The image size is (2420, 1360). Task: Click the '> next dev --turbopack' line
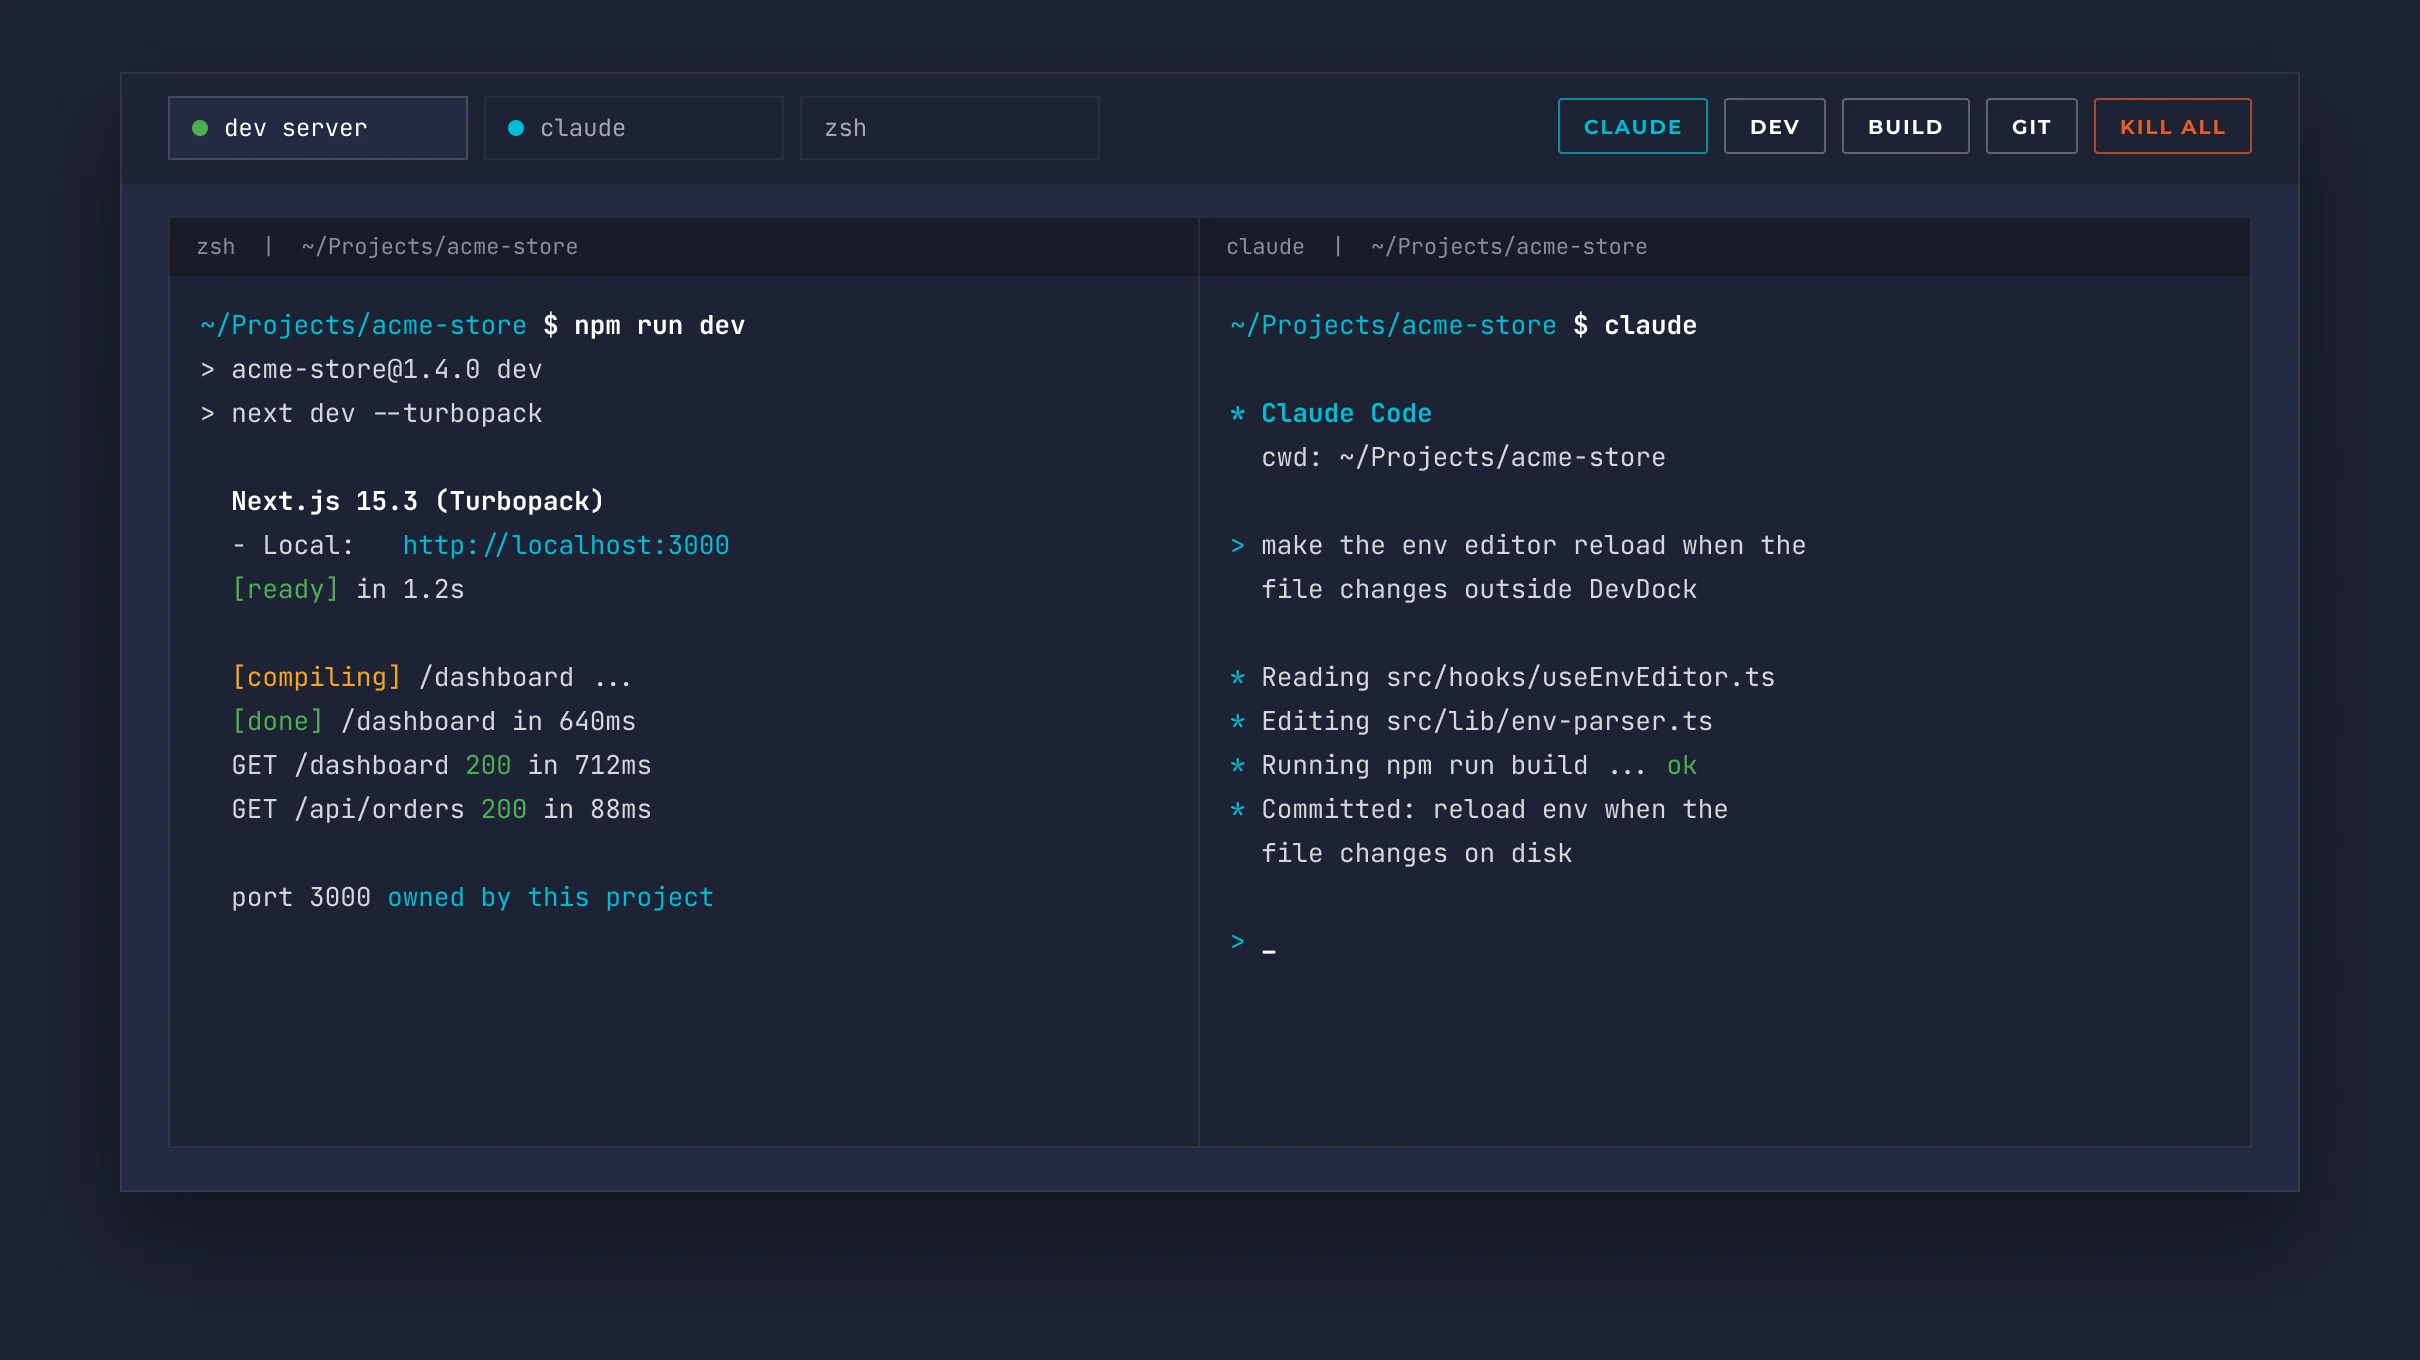(371, 414)
